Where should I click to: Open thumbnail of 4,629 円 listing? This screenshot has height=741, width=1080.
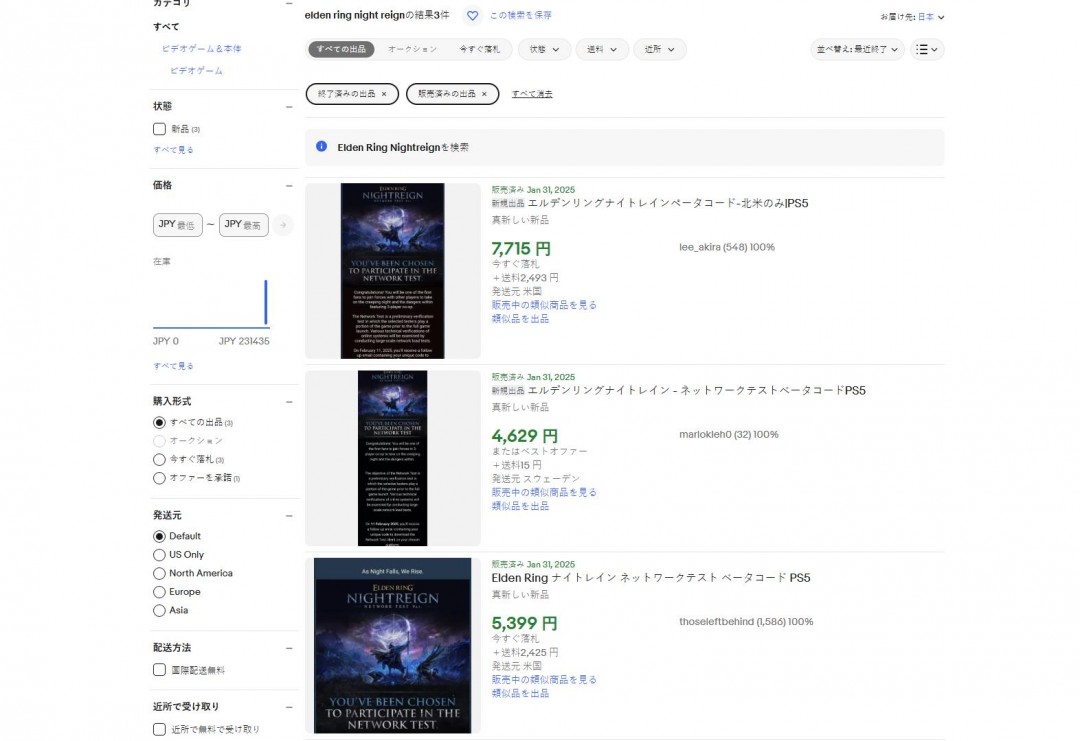pyautogui.click(x=393, y=458)
